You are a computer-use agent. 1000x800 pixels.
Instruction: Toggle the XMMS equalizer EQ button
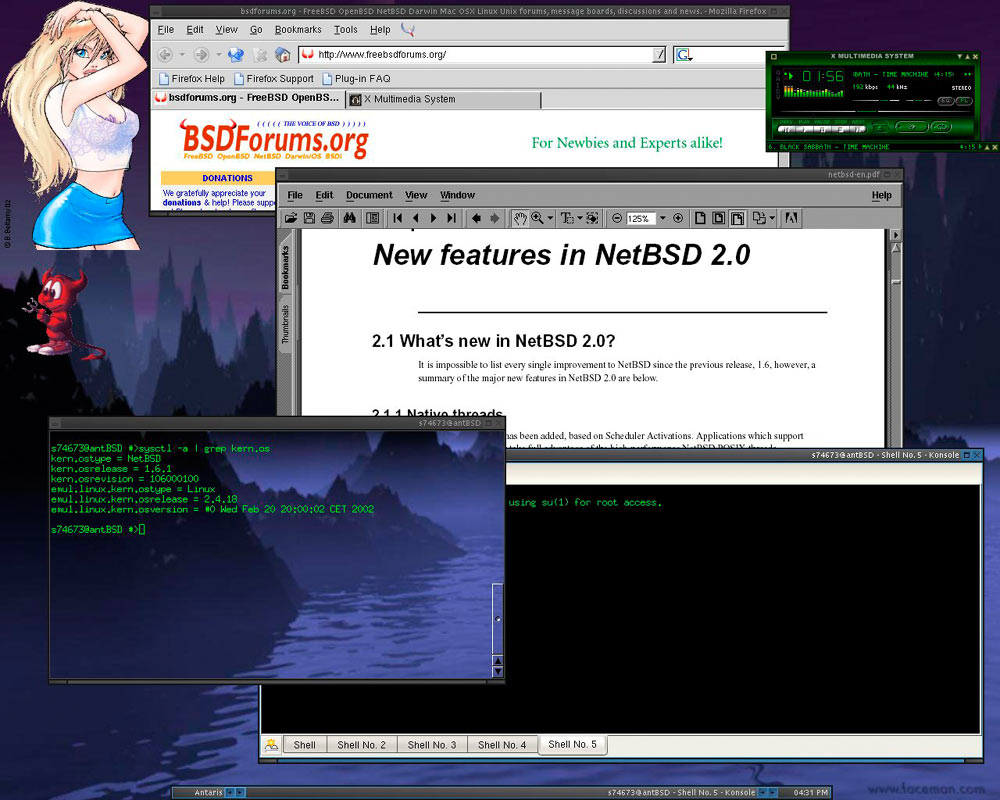(x=944, y=101)
